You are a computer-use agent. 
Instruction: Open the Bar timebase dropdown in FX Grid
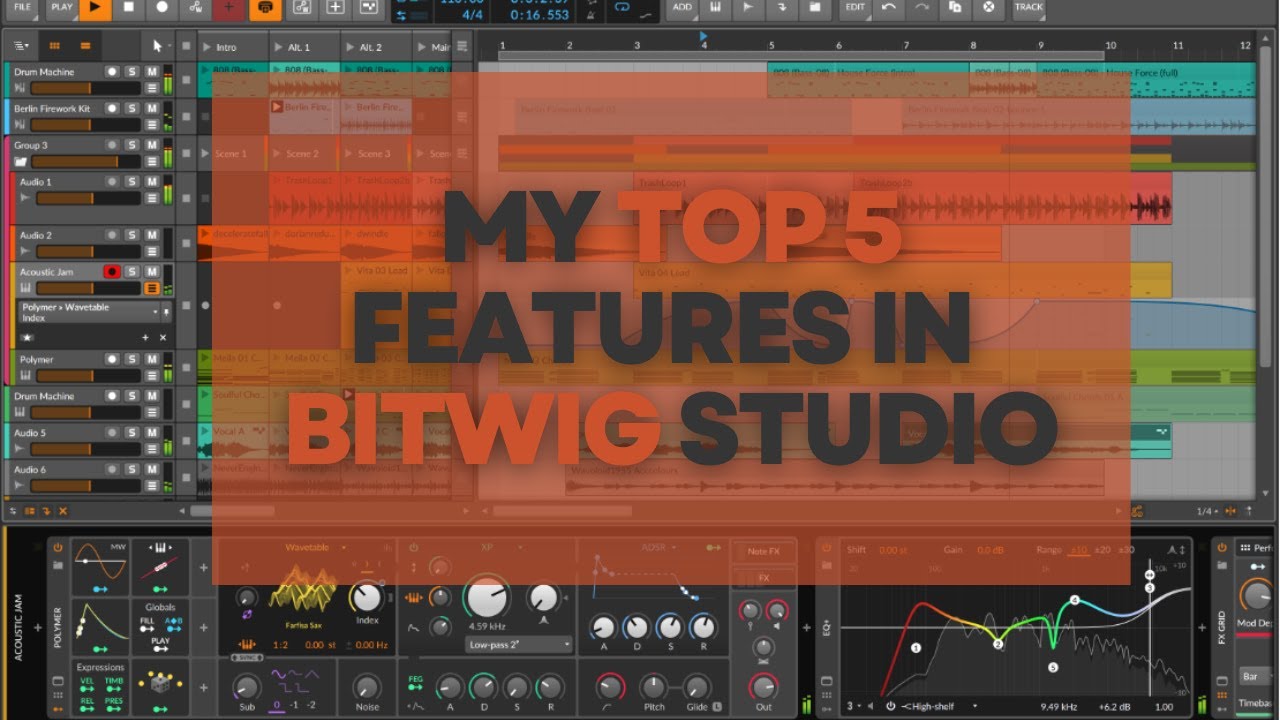[x=1258, y=676]
